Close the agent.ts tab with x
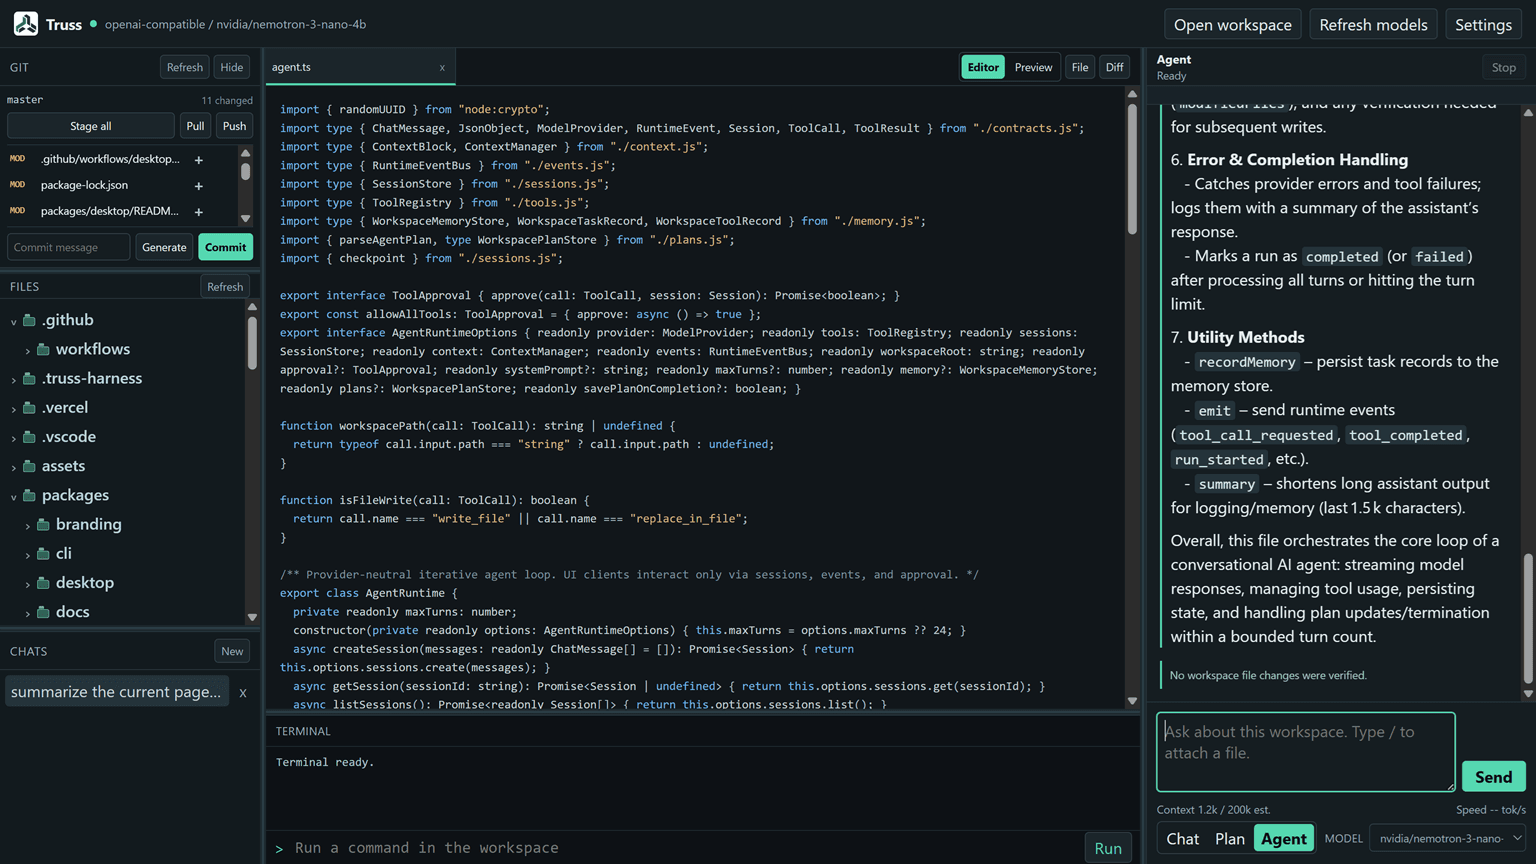Viewport: 1536px width, 864px height. [442, 68]
